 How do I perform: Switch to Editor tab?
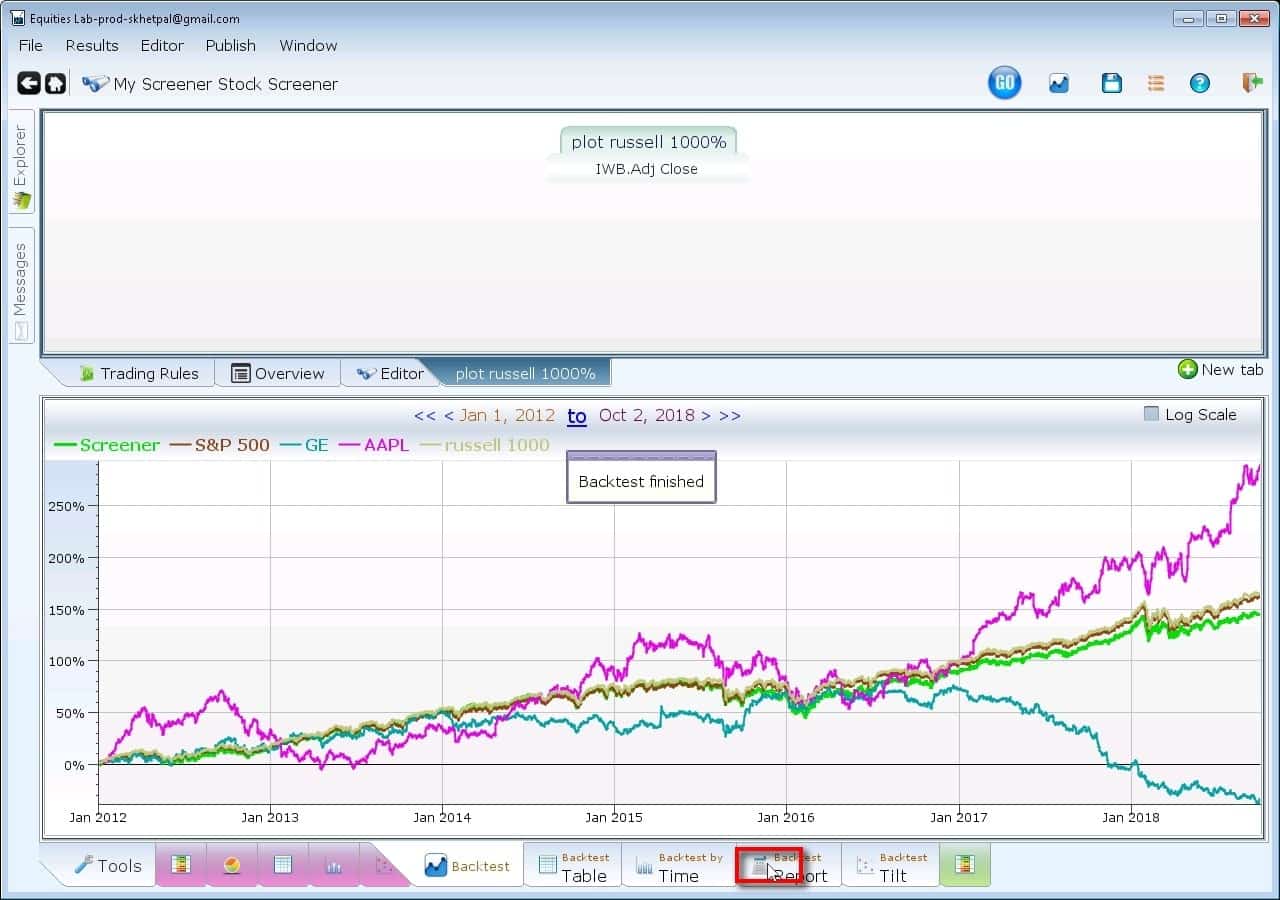coord(390,373)
